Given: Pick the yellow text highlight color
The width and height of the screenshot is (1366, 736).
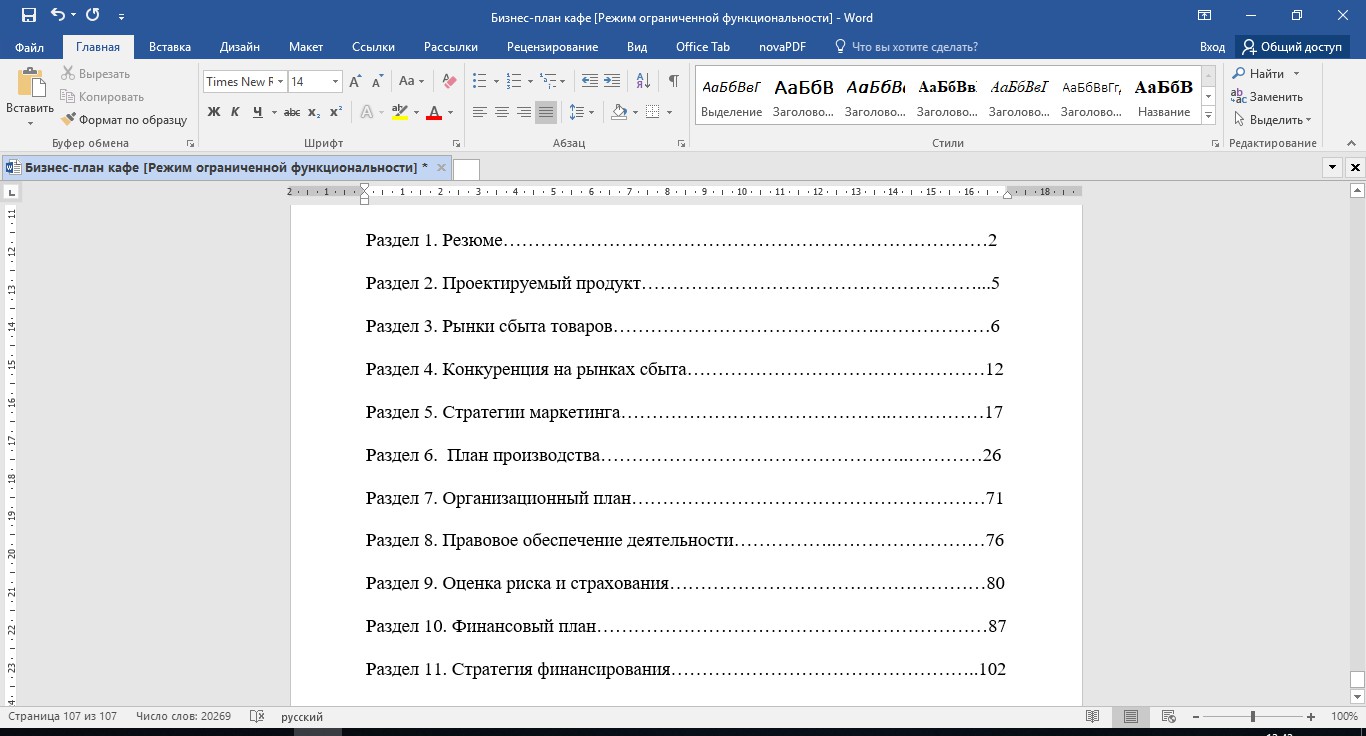Looking at the screenshot, I should coord(400,112).
